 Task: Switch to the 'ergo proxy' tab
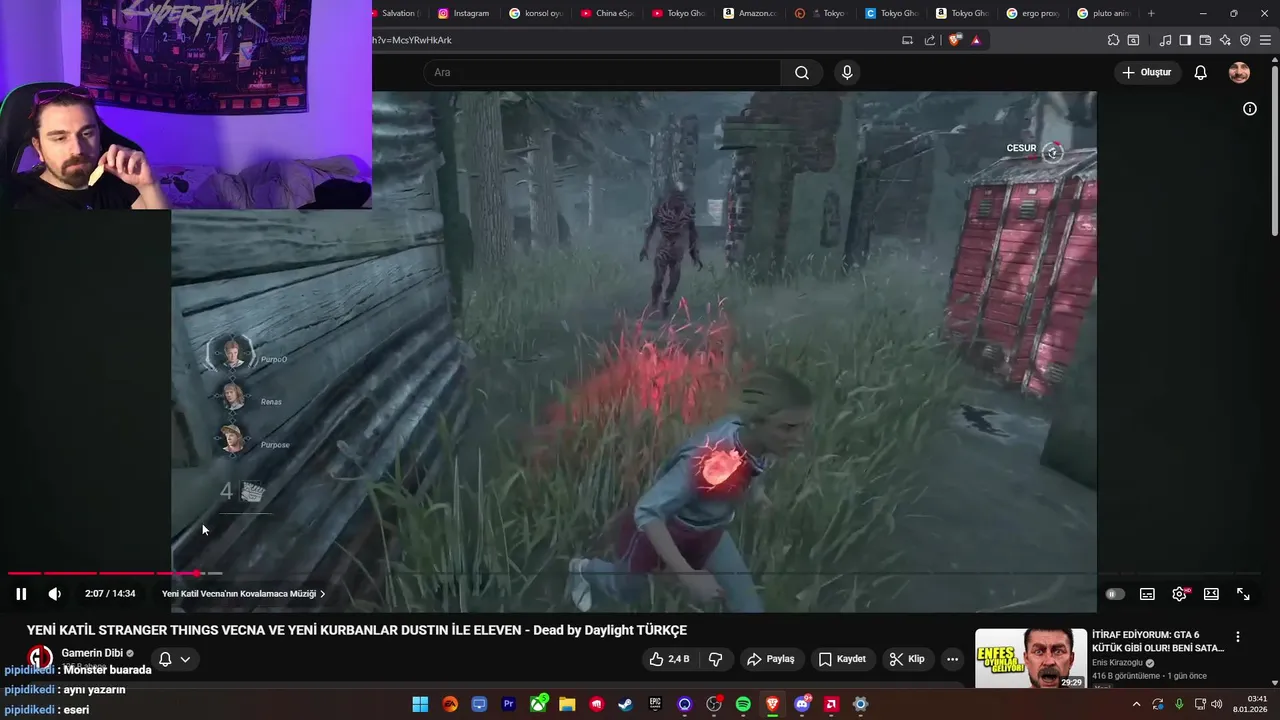coord(1033,13)
